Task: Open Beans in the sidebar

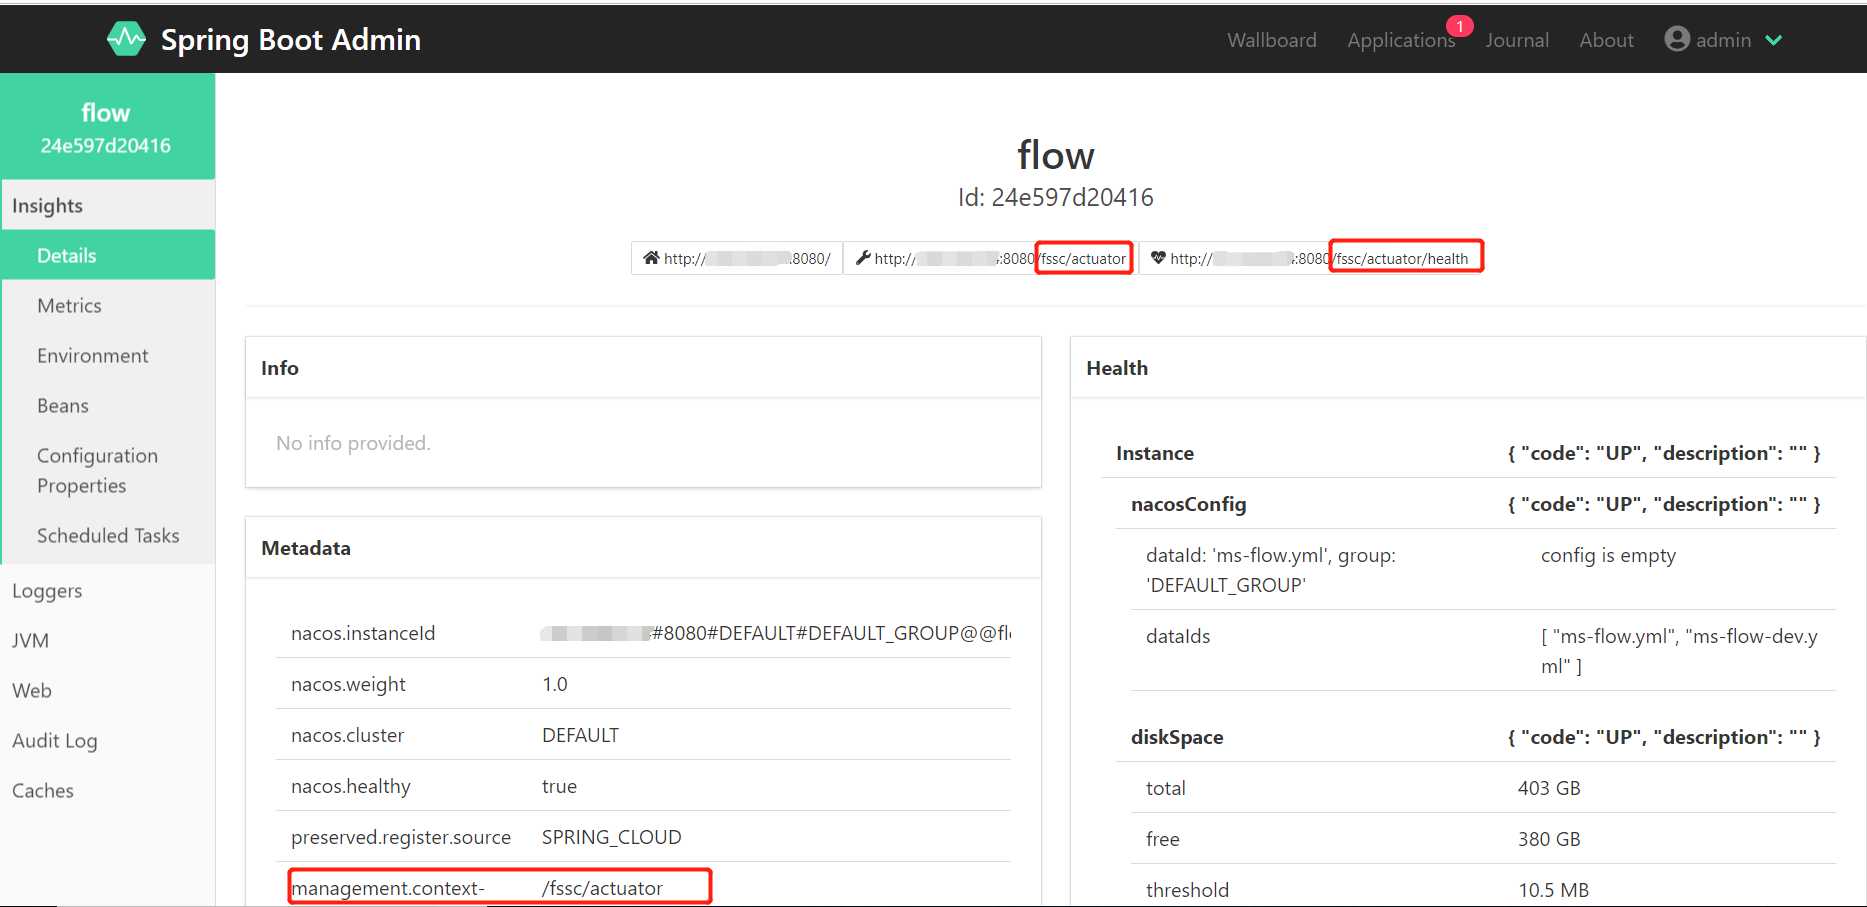Action: (107, 405)
